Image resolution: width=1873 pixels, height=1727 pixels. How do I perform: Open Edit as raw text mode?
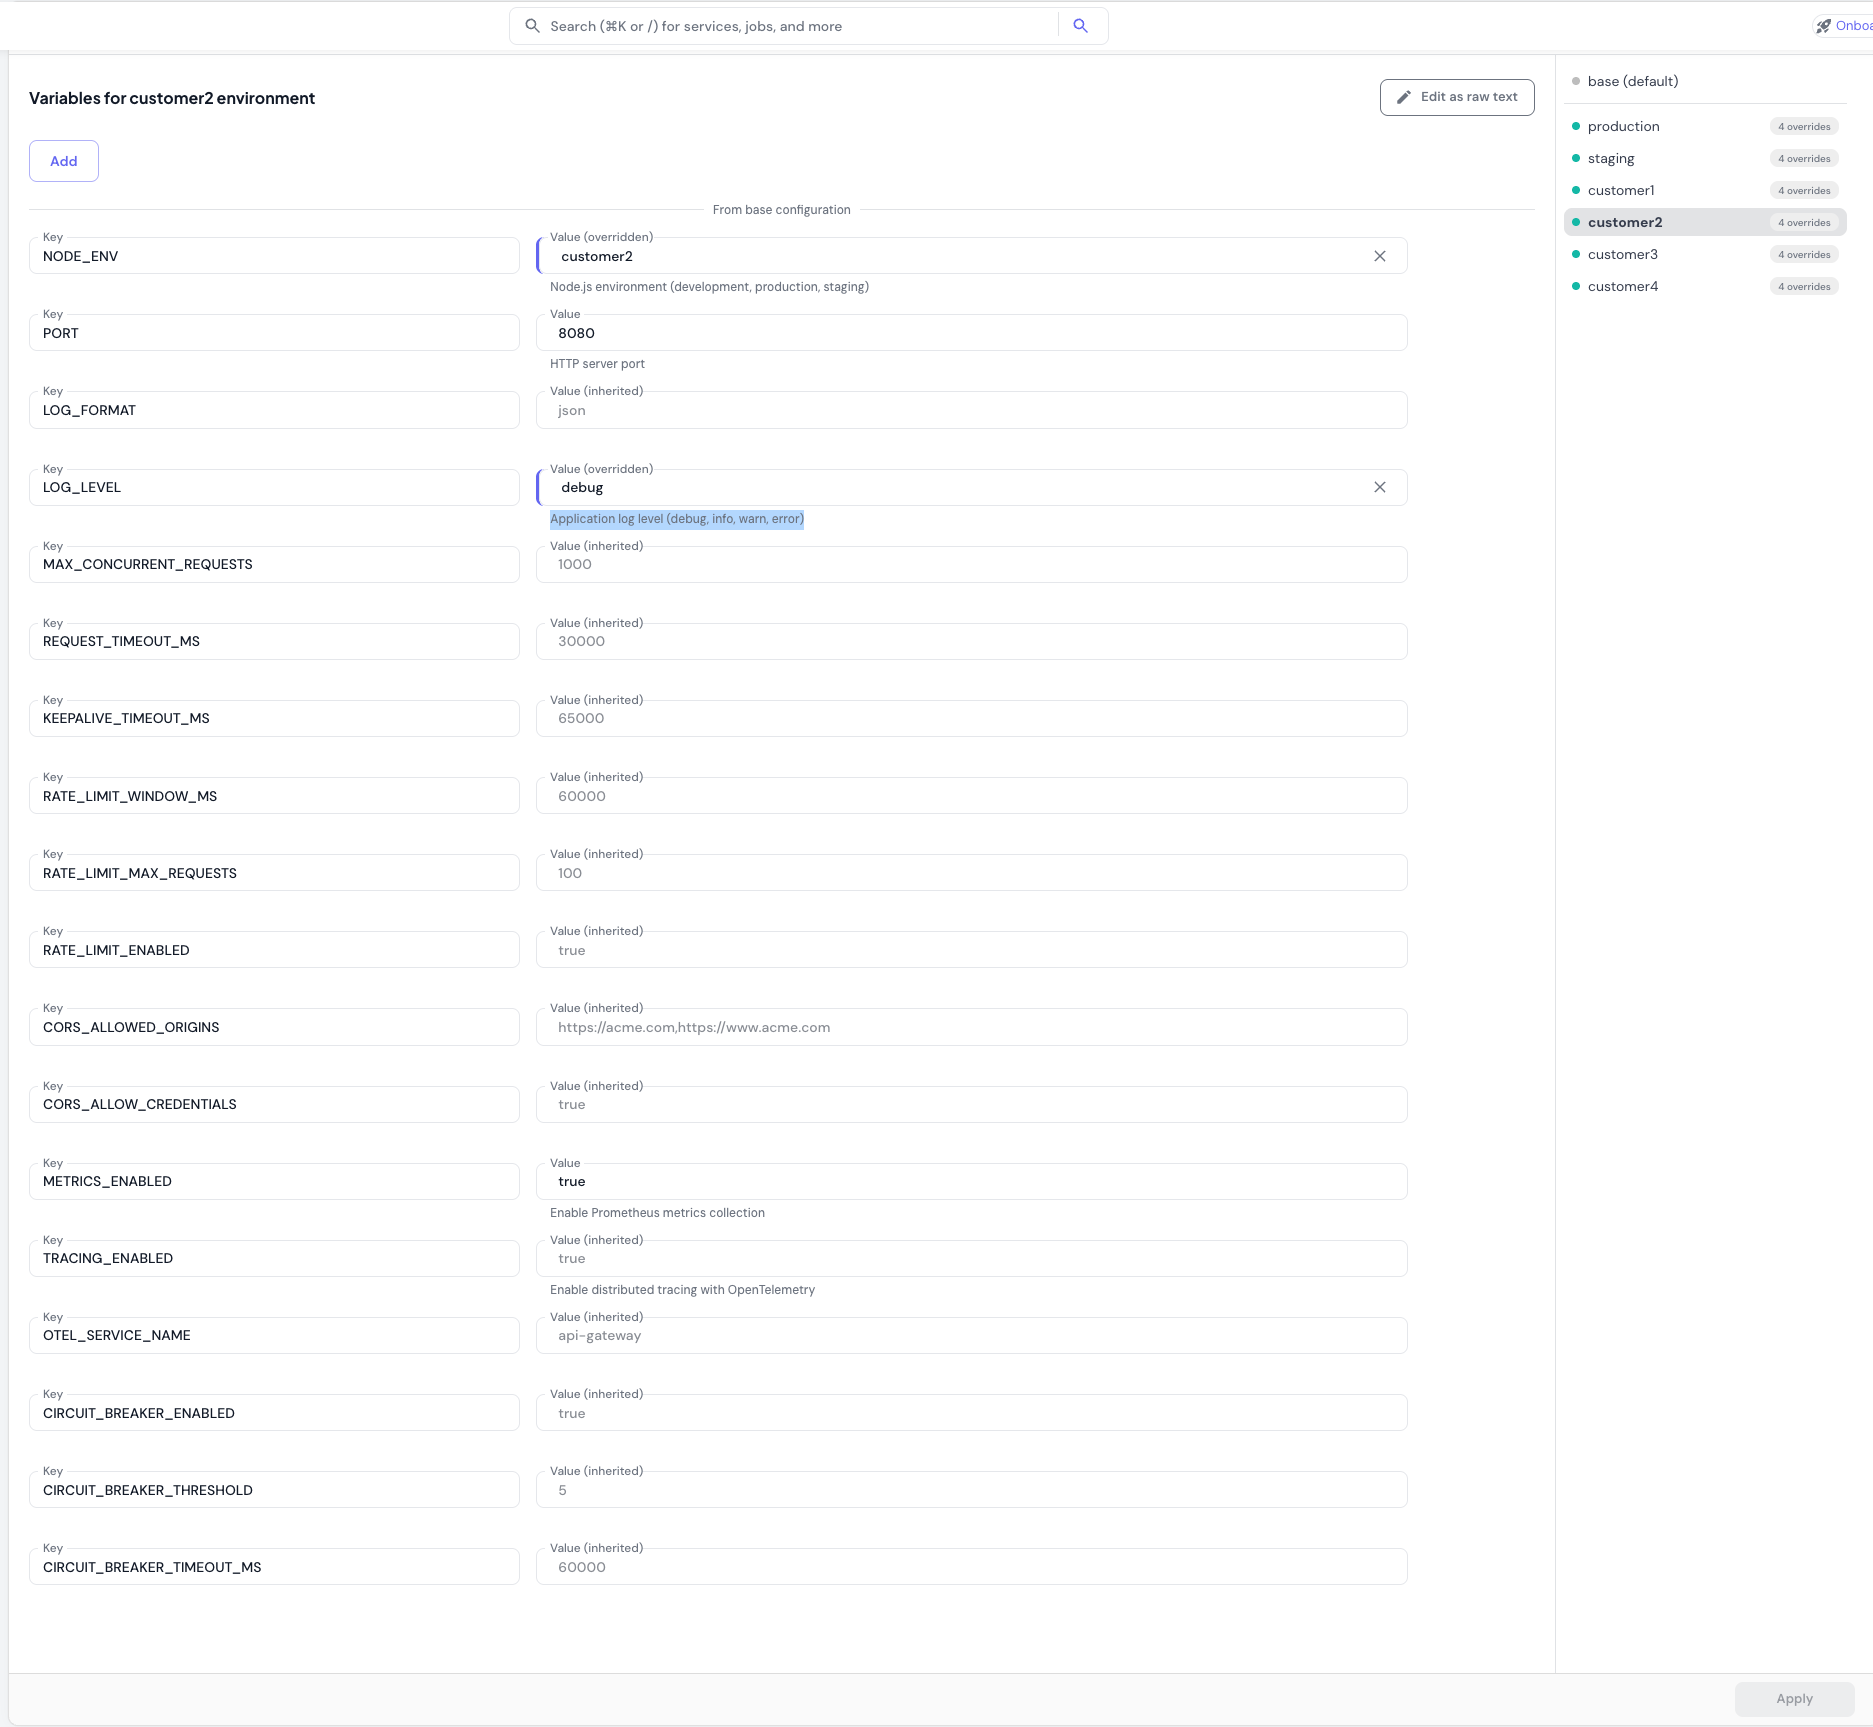pyautogui.click(x=1457, y=96)
